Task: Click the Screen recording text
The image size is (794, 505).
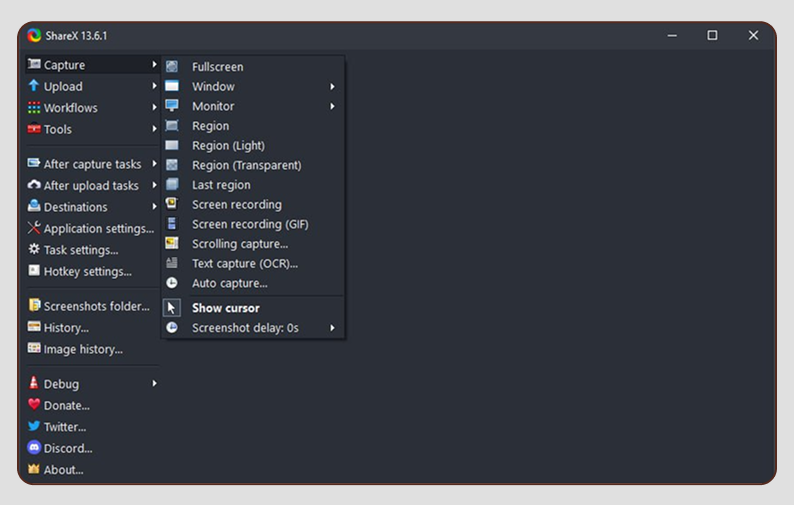Action: click(236, 205)
